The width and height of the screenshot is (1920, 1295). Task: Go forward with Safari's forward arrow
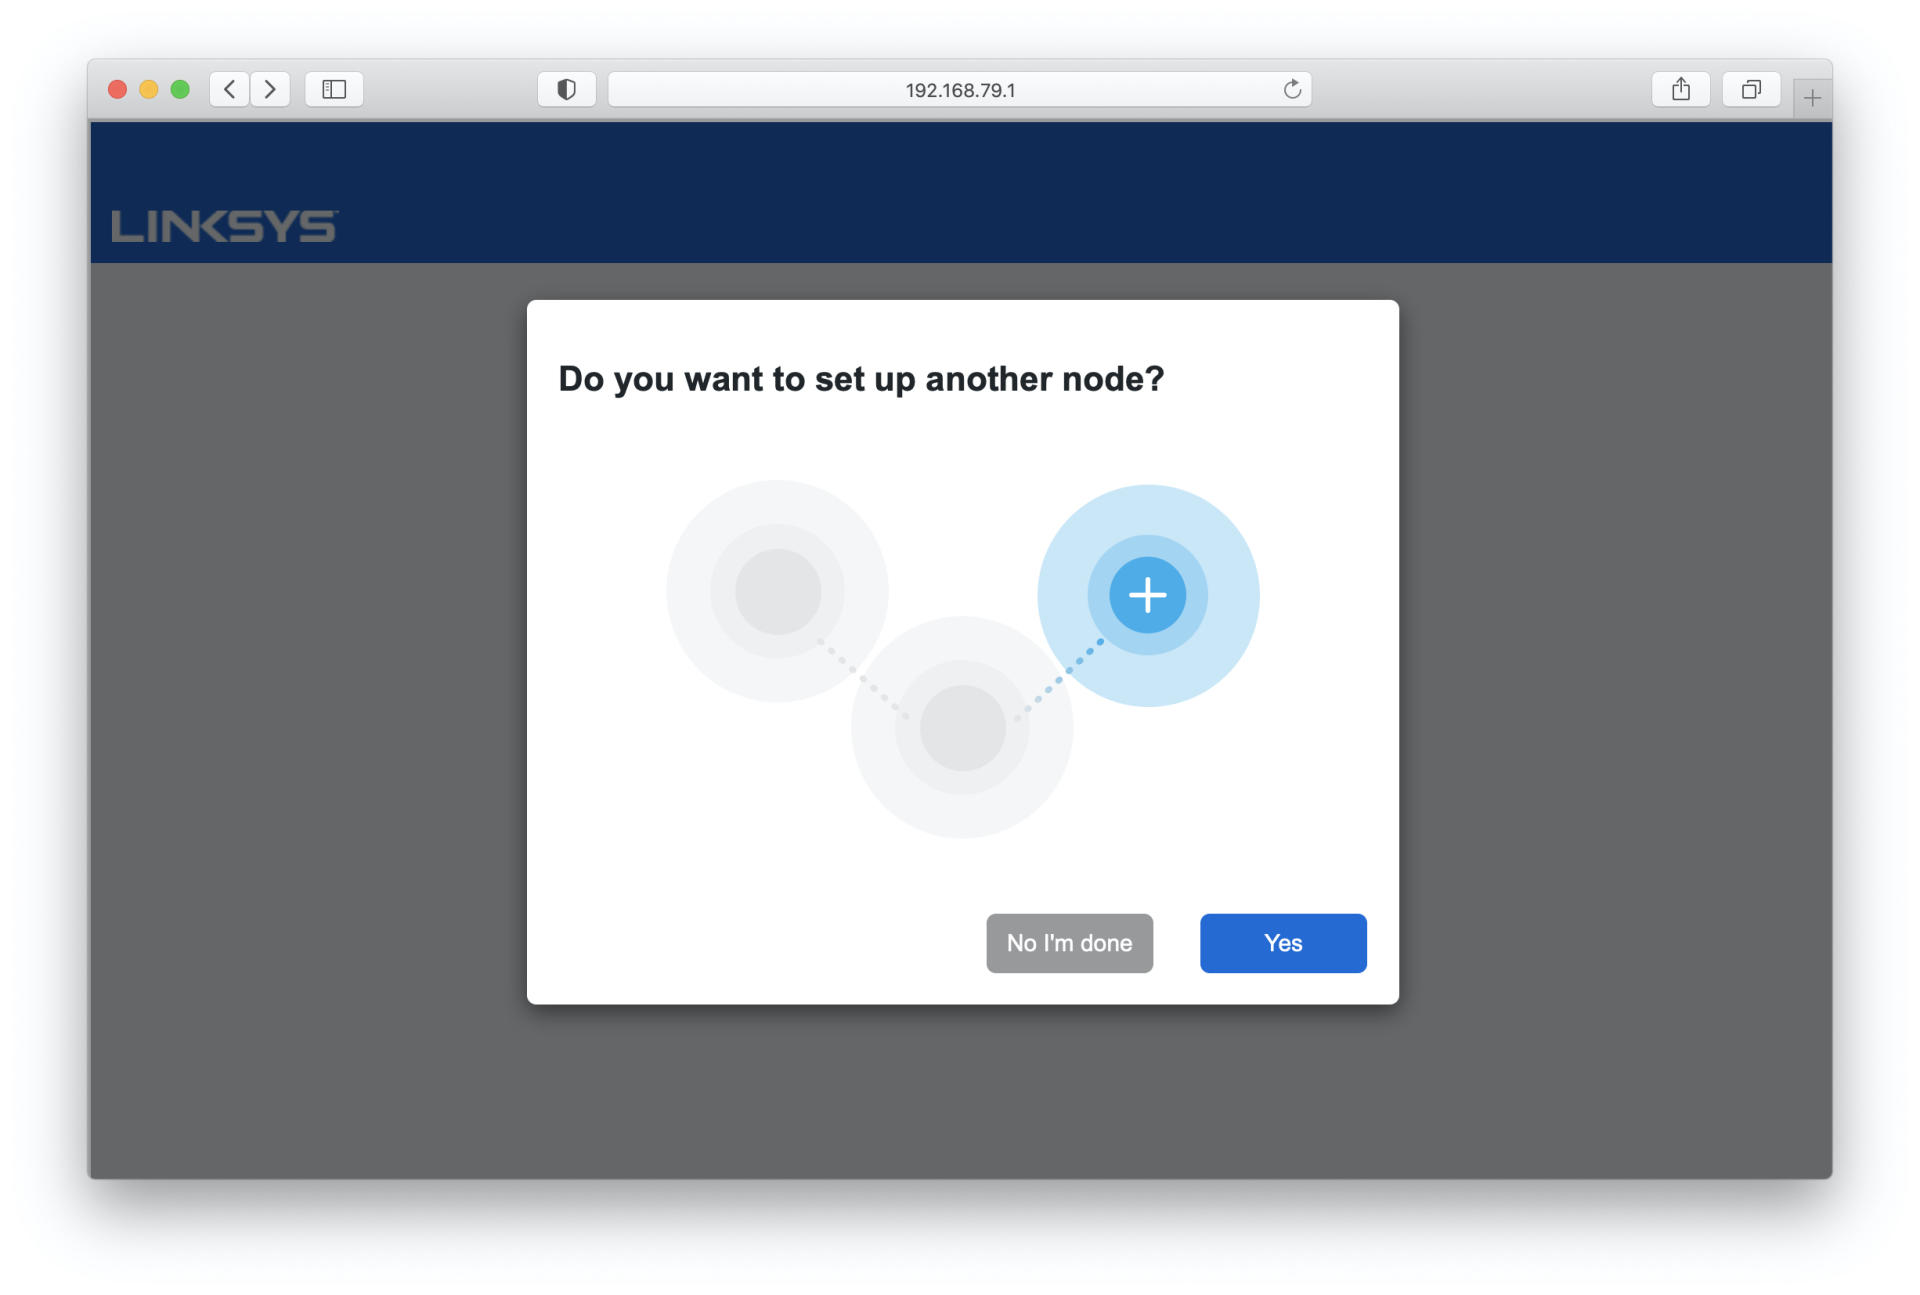pos(270,90)
